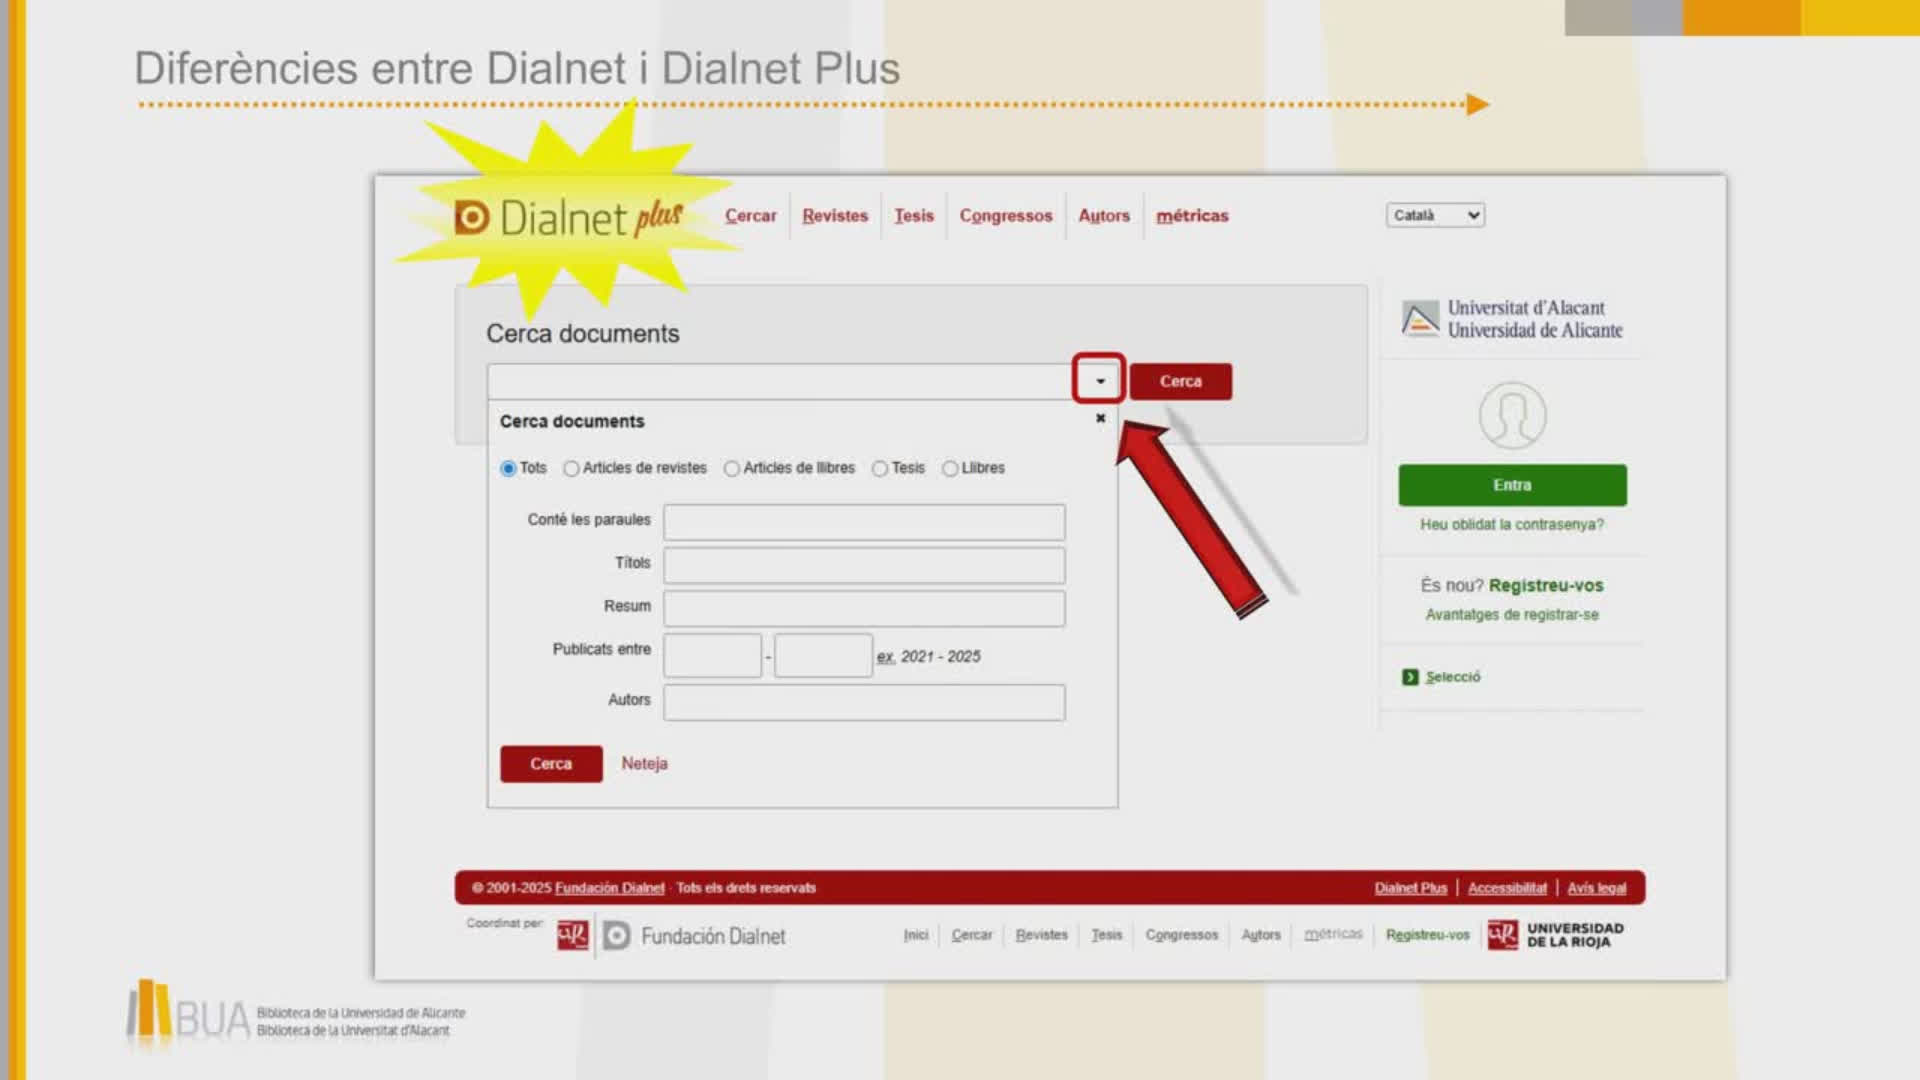Viewport: 1920px width, 1080px height.
Task: Go to the Congressos menu item
Action: click(1005, 216)
